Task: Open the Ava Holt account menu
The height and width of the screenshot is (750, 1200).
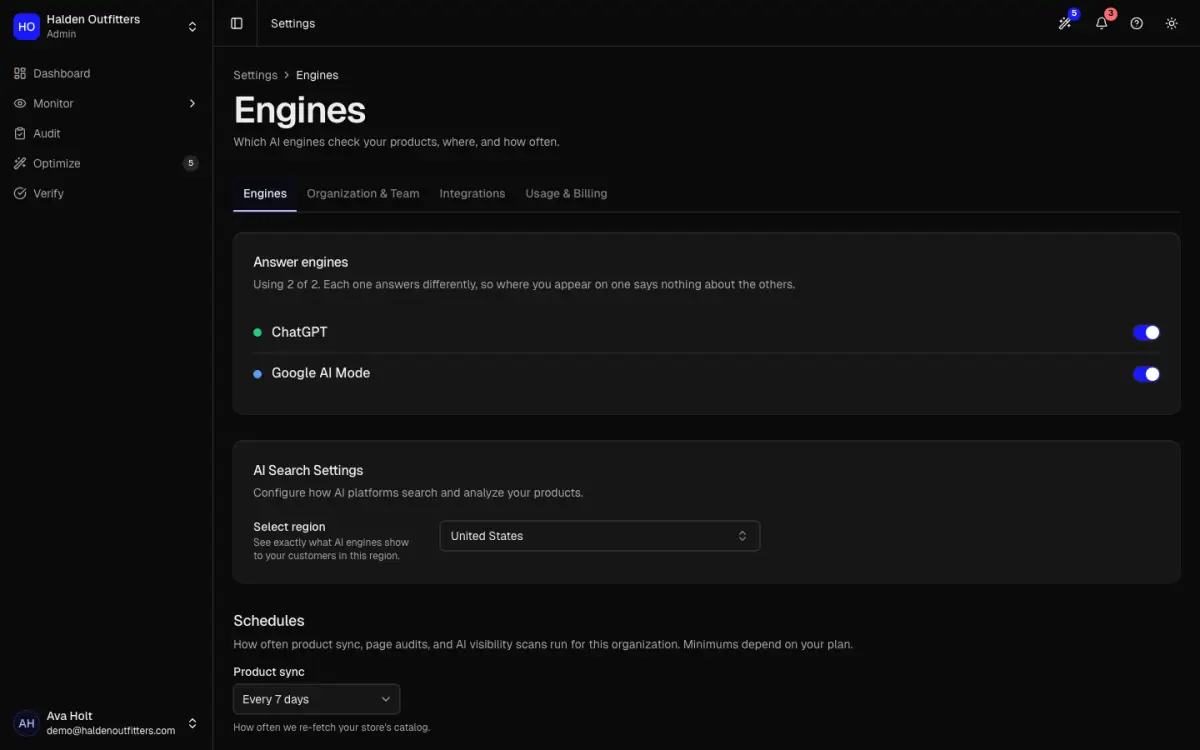Action: [x=106, y=723]
